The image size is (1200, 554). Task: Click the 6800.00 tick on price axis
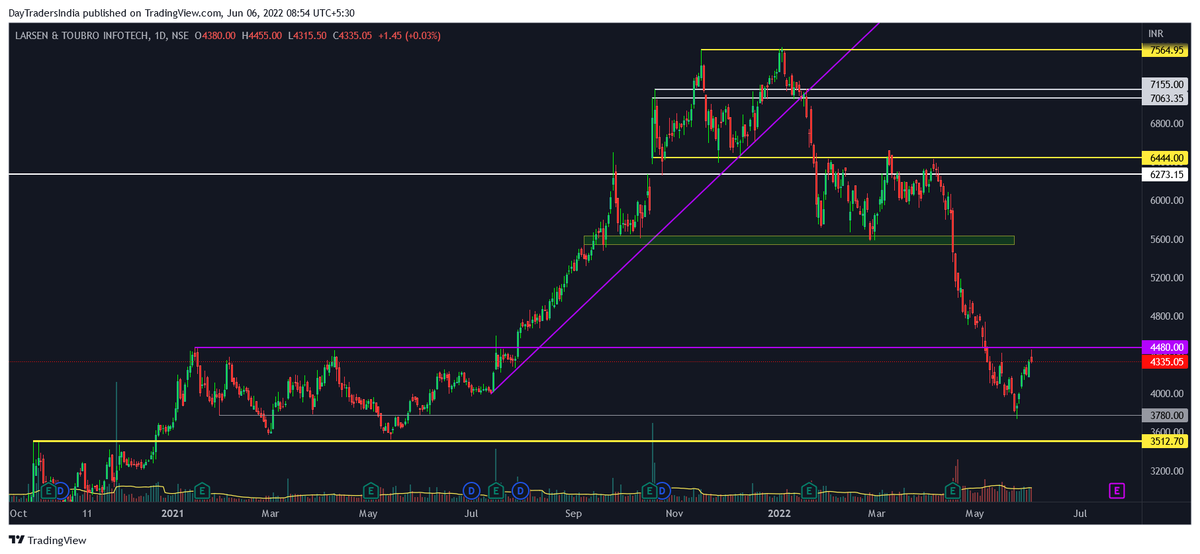(1166, 124)
